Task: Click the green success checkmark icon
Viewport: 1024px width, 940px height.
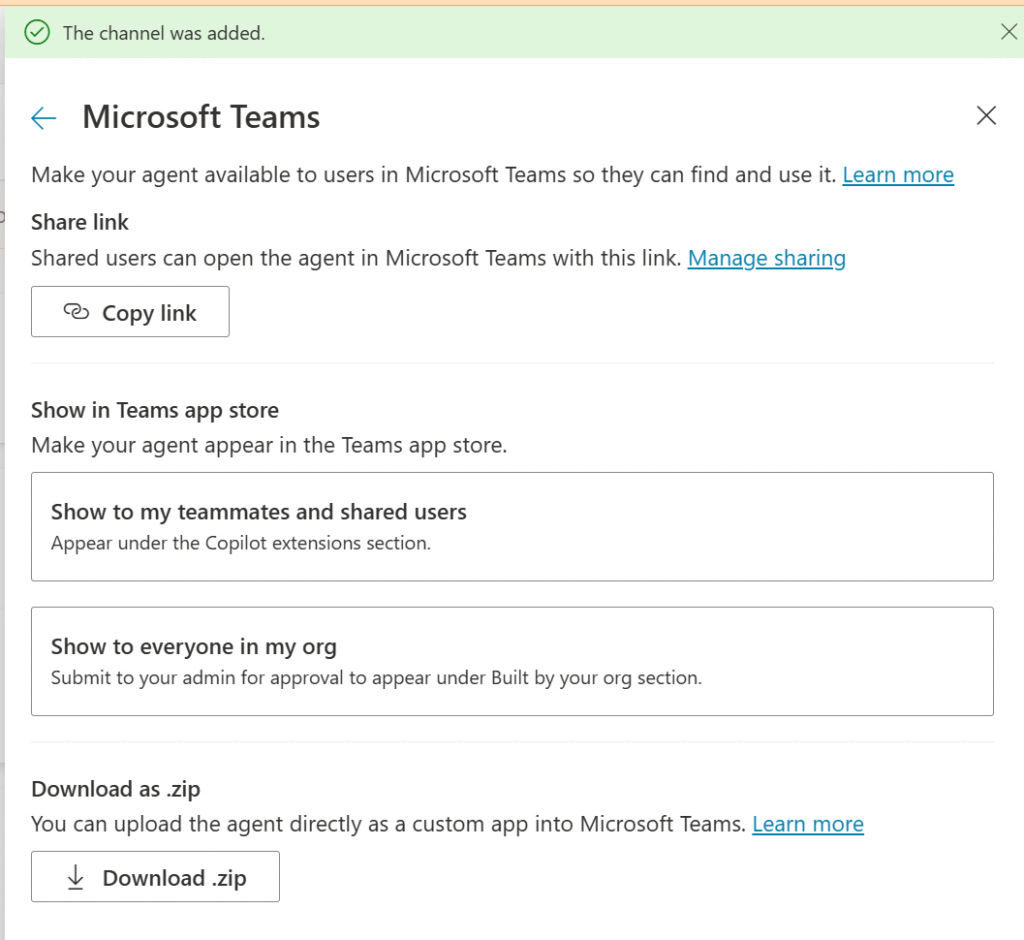Action: tap(37, 32)
